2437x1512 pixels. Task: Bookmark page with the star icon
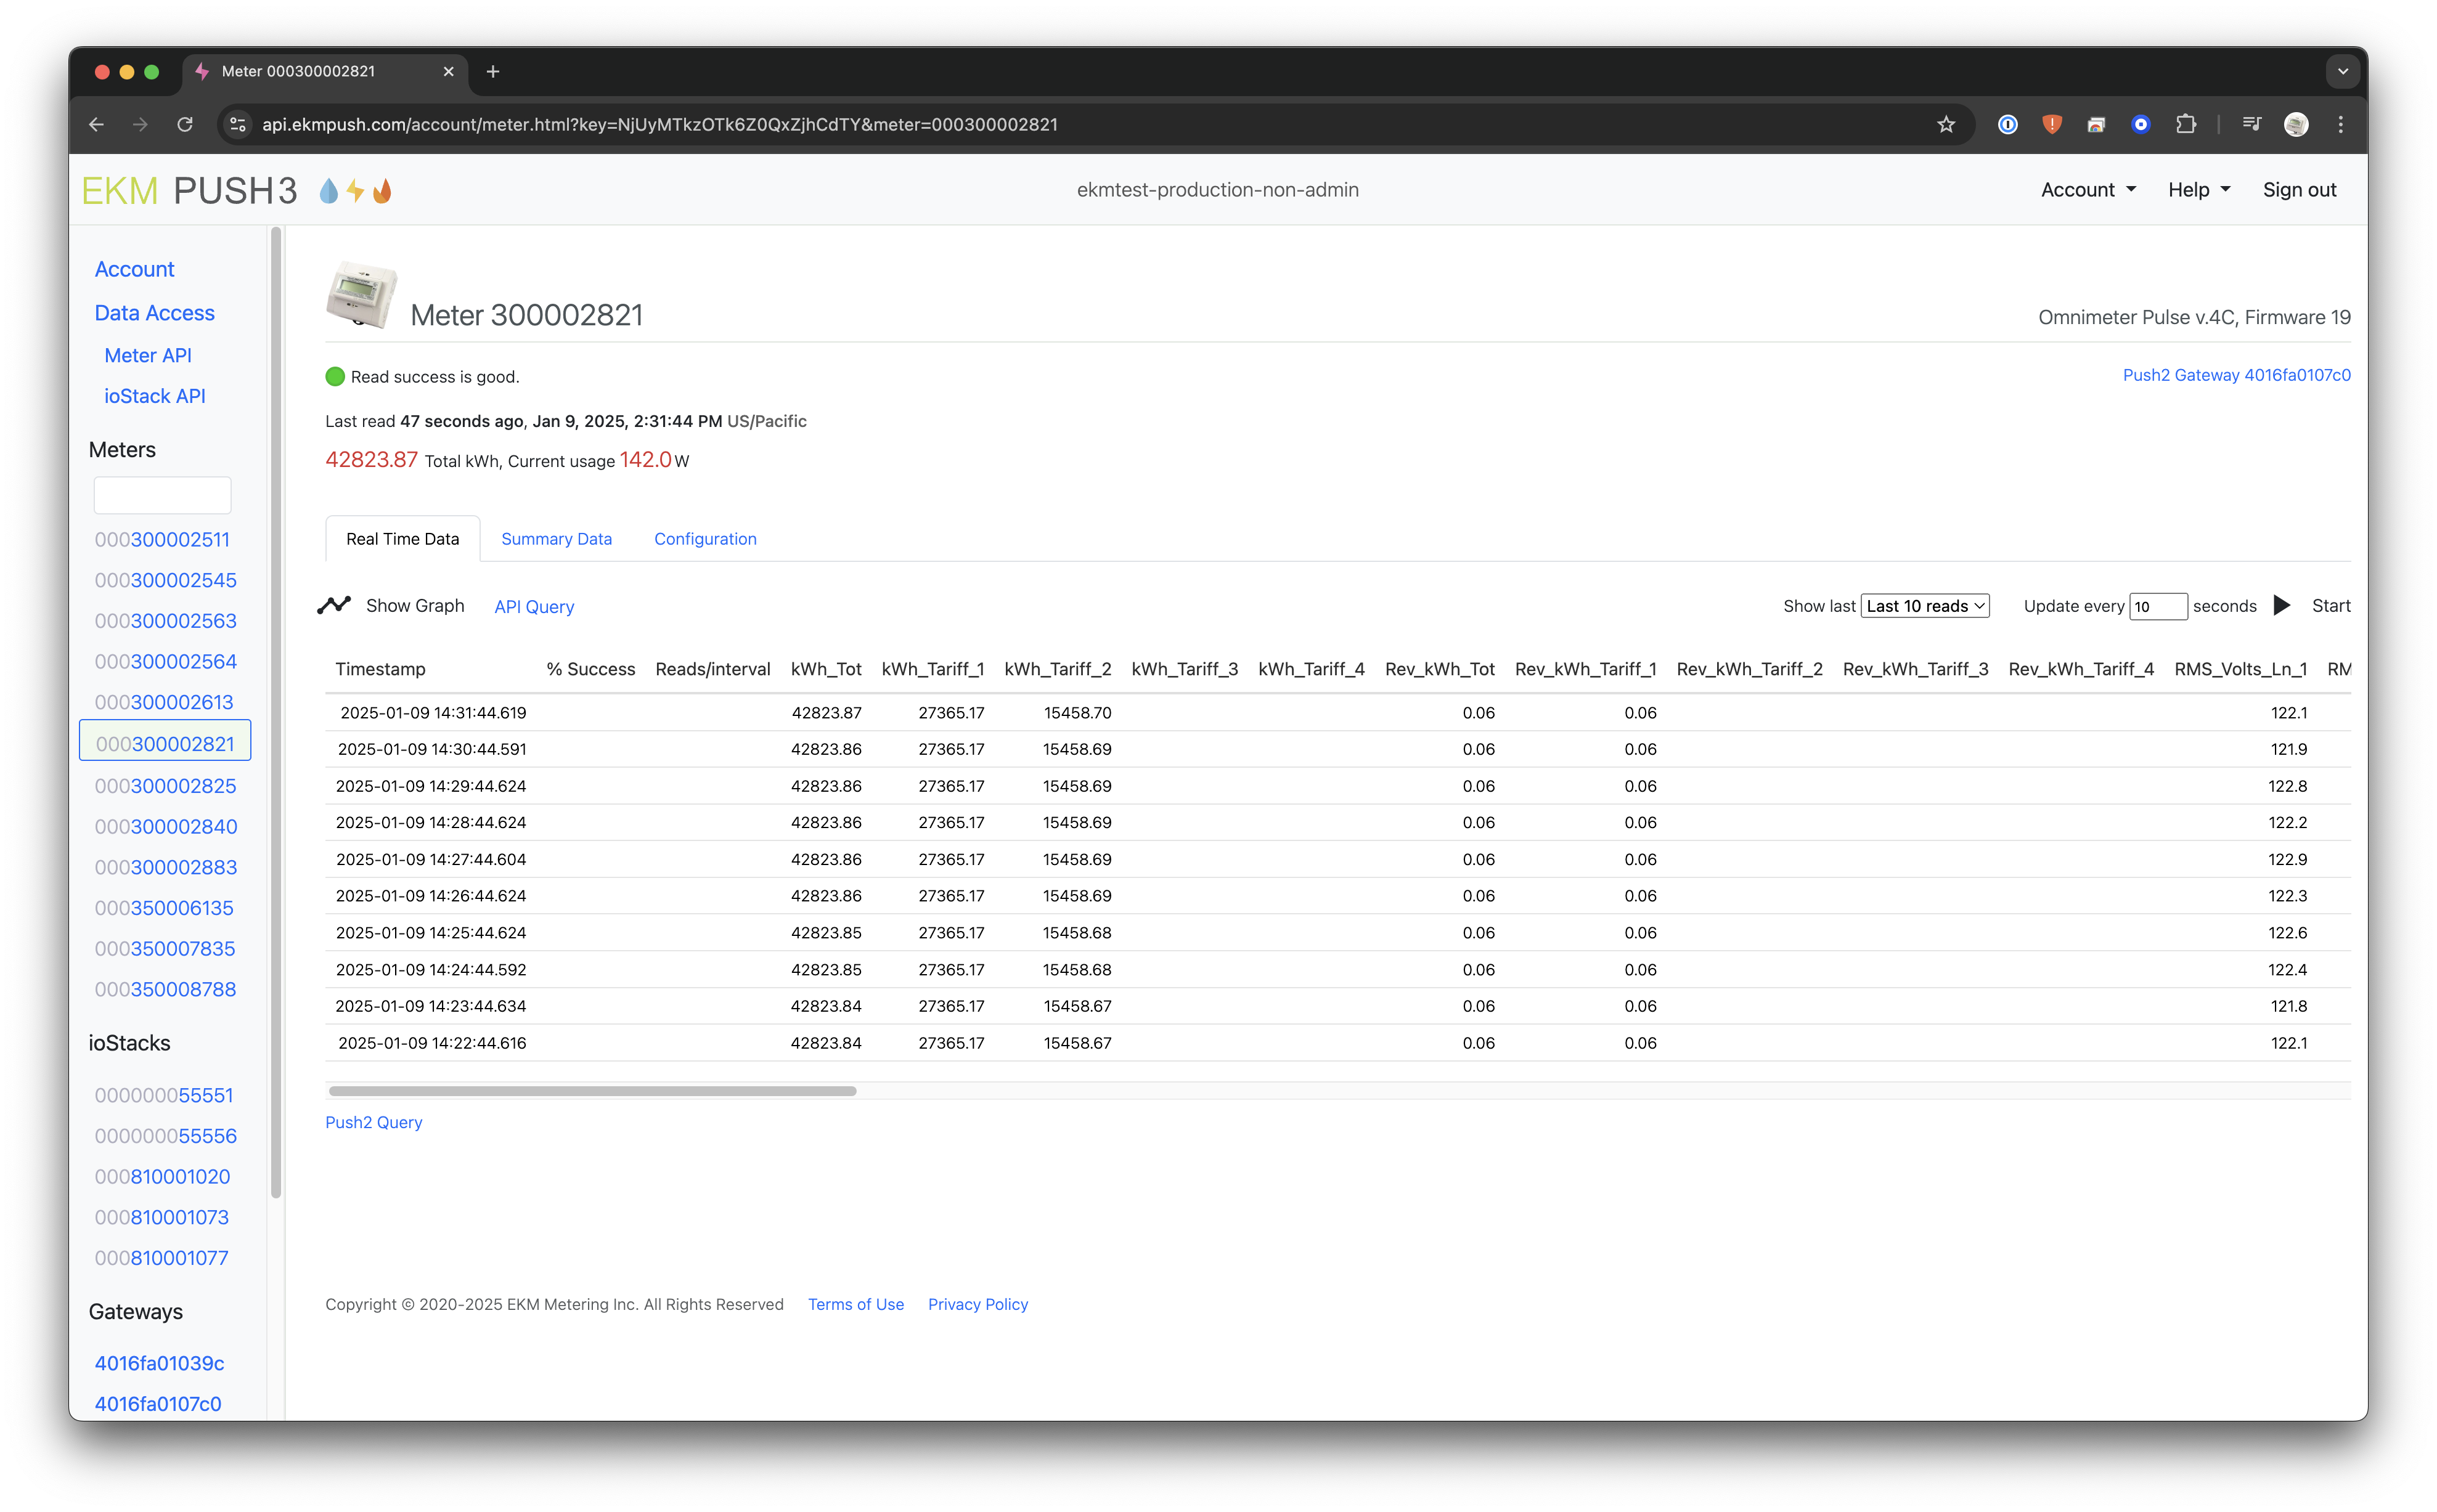(1945, 125)
